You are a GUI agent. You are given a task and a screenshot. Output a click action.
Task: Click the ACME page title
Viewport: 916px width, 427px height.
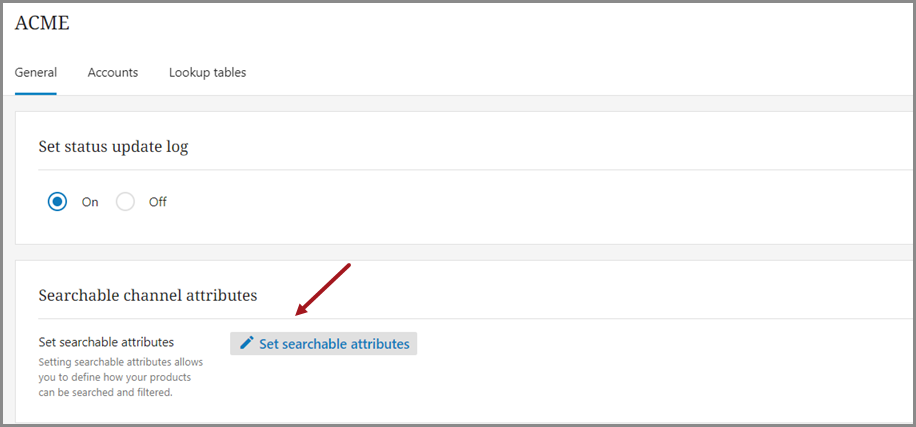pos(42,23)
